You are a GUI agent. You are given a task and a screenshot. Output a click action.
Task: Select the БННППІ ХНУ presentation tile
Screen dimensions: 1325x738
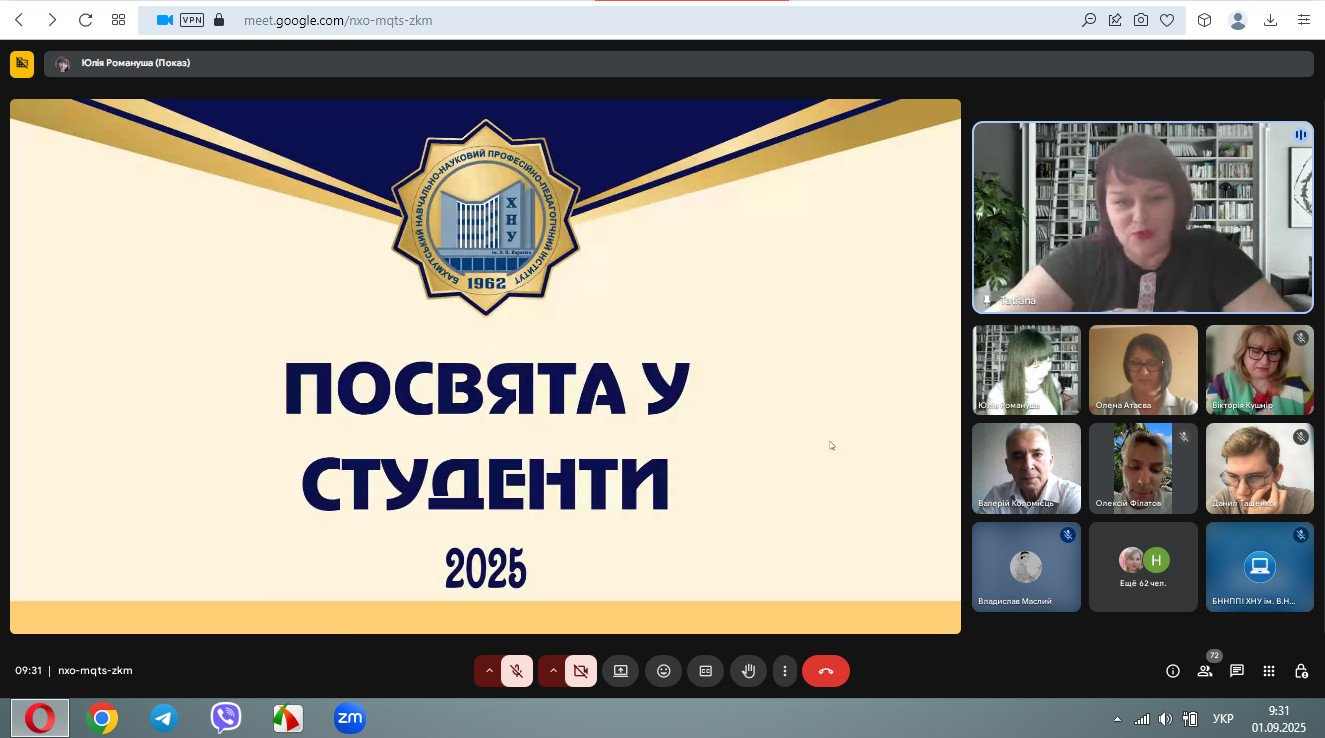pos(1260,567)
